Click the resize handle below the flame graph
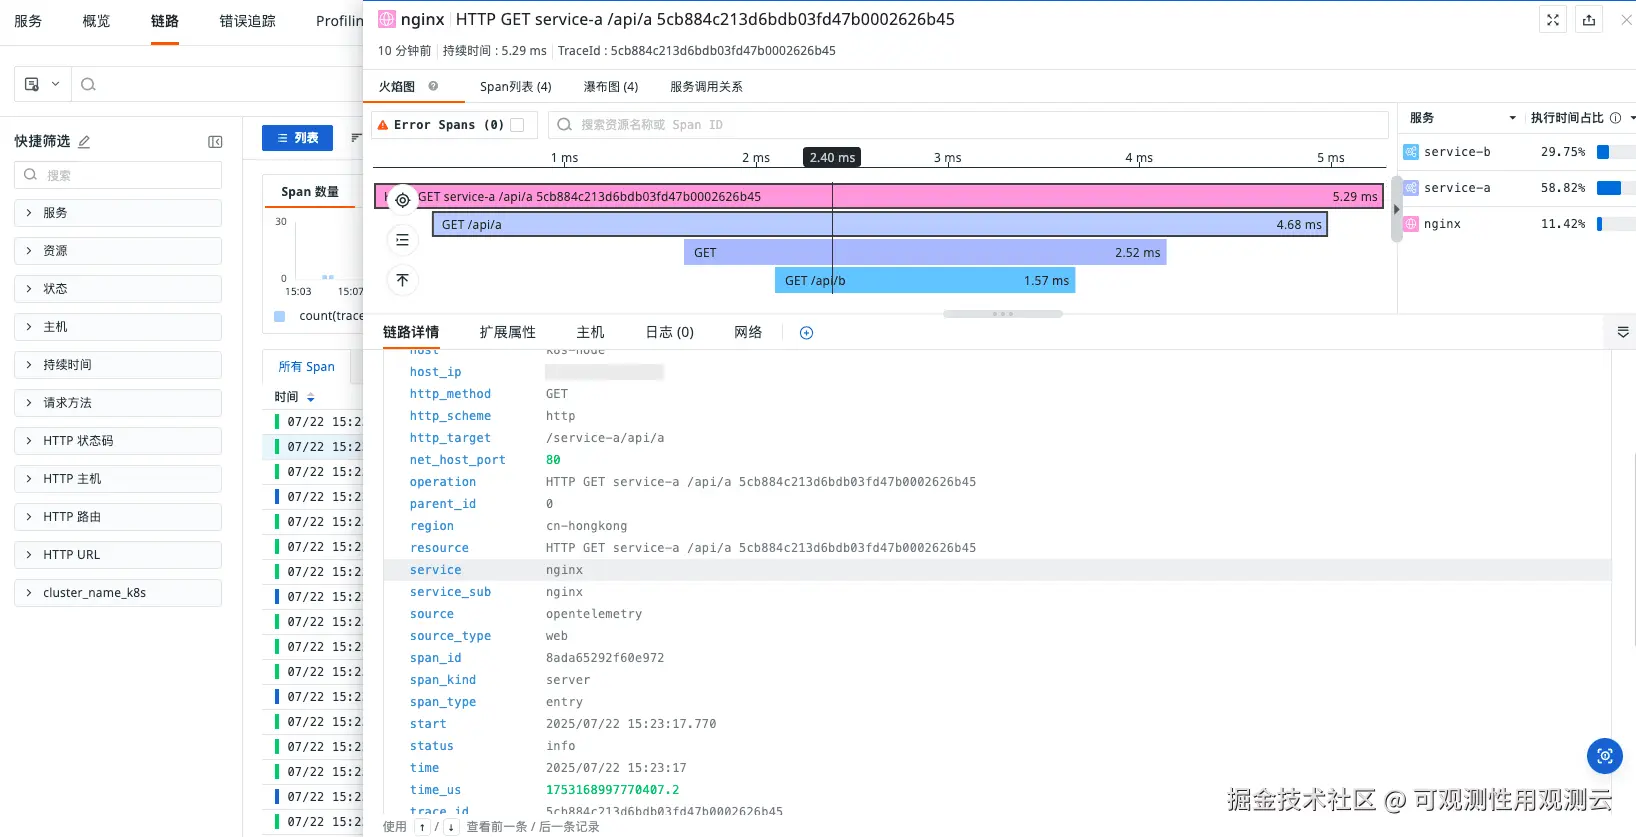Screen dimensions: 1636x837 pyautogui.click(x=1002, y=314)
